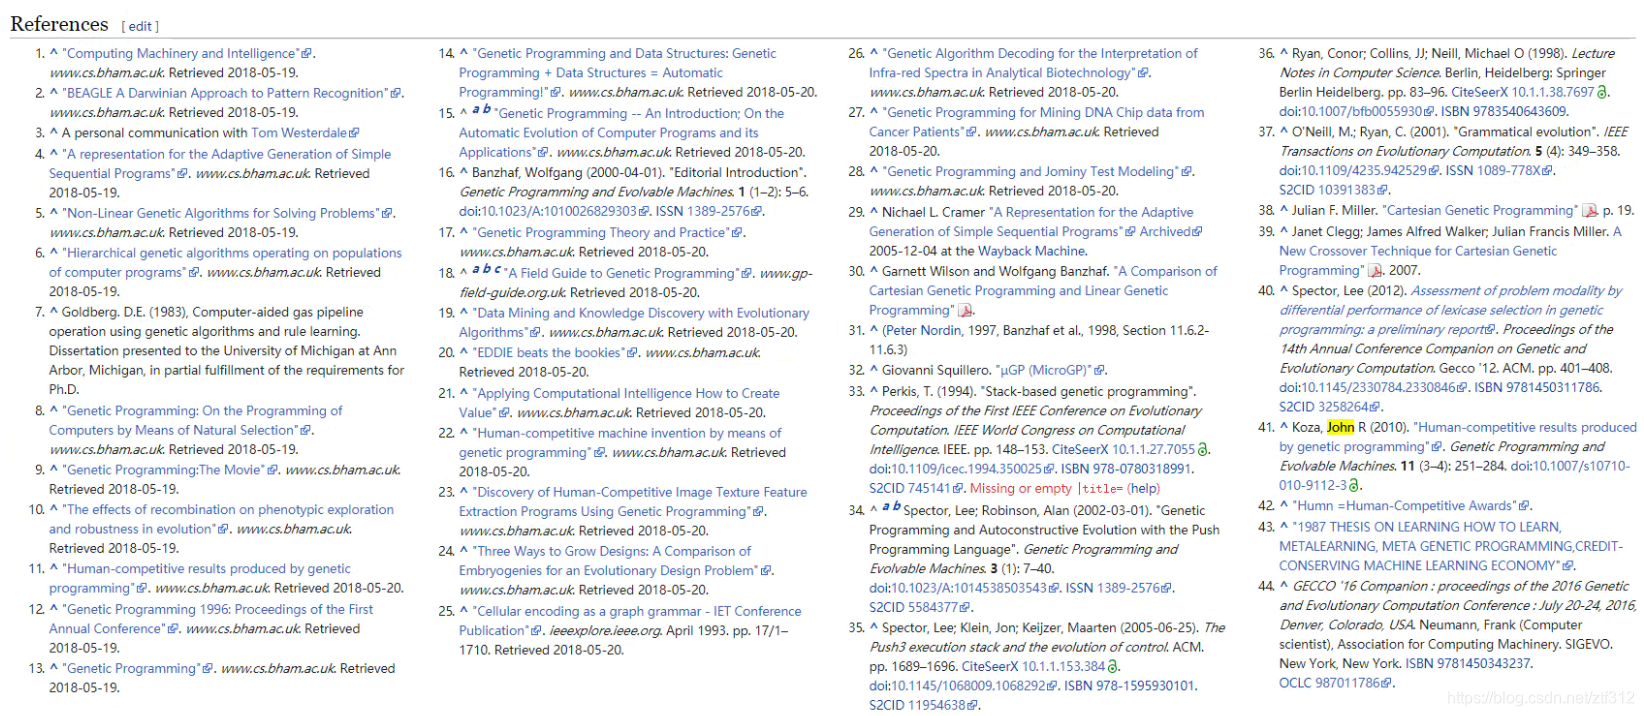Image resolution: width=1644 pixels, height=716 pixels.
Task: Click external-link icon after OCLC 987011786
Action: coord(1387,684)
